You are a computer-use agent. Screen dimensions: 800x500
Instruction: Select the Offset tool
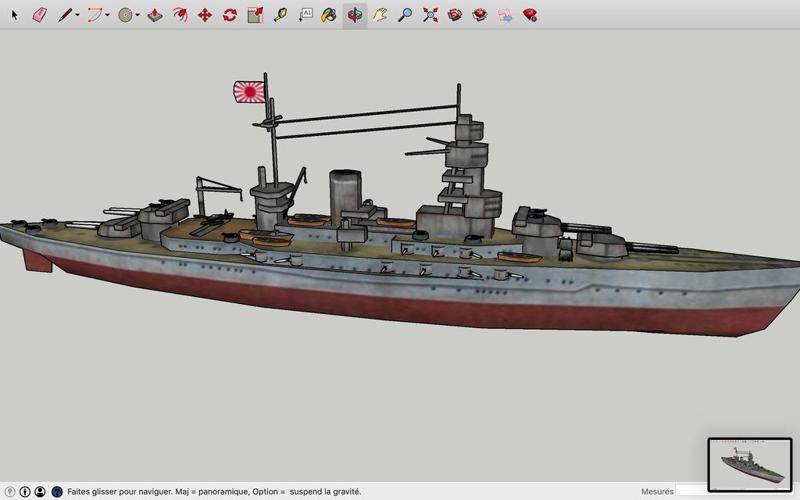click(180, 15)
